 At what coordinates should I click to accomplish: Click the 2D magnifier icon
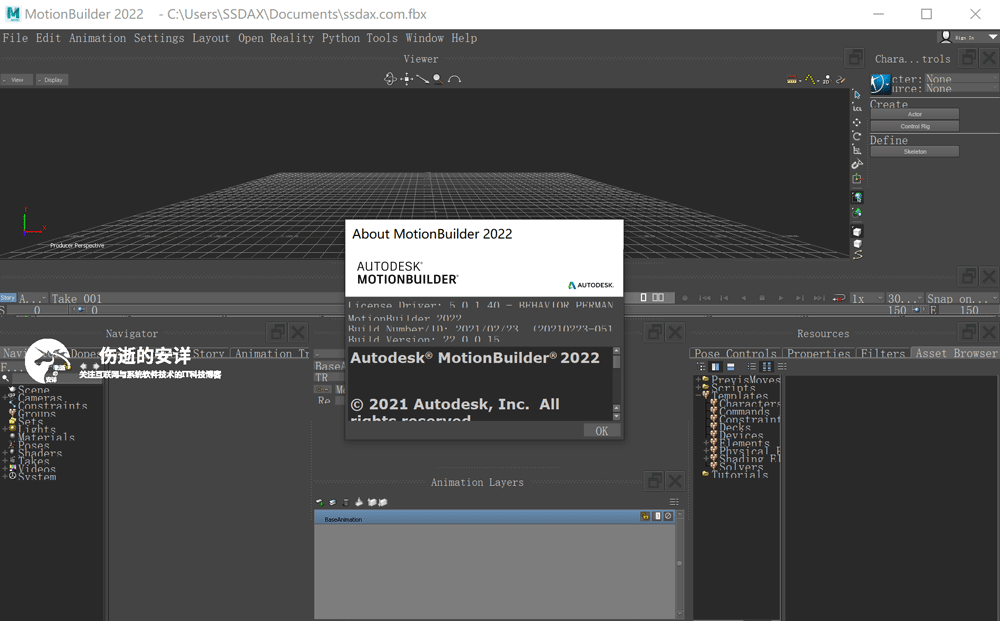827,80
